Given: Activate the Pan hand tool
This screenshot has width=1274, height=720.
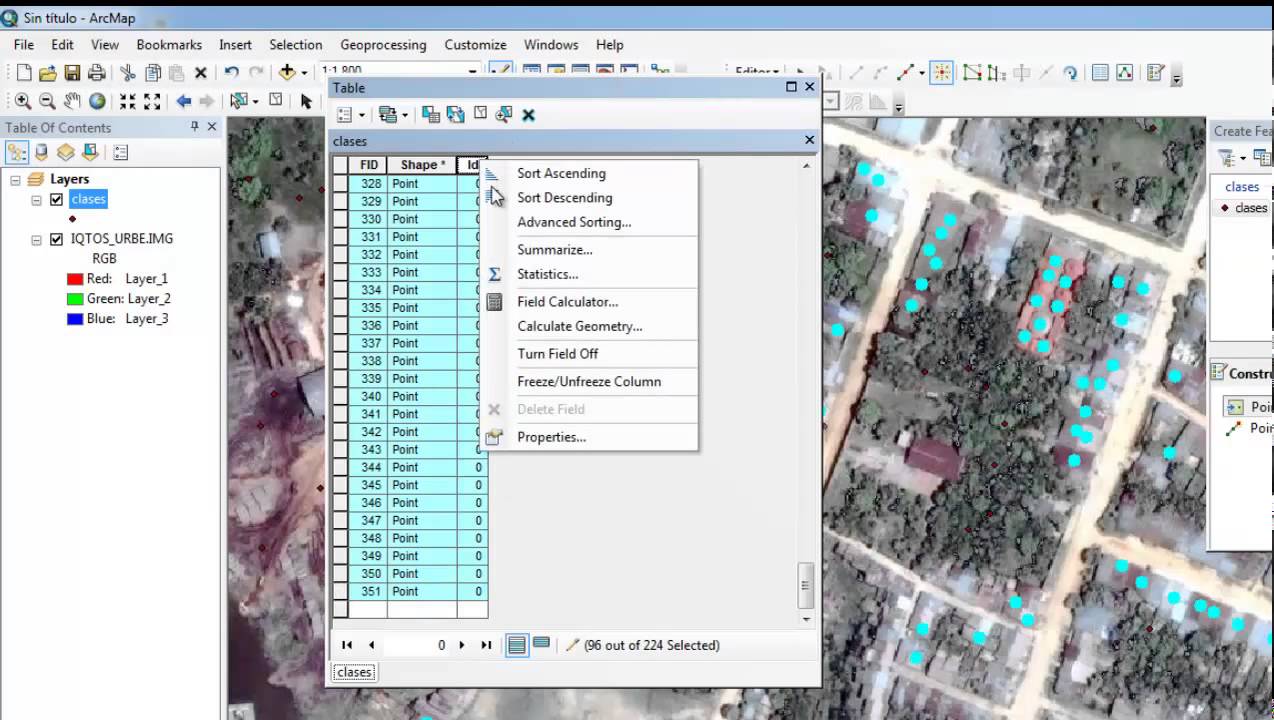Looking at the screenshot, I should click(x=72, y=101).
